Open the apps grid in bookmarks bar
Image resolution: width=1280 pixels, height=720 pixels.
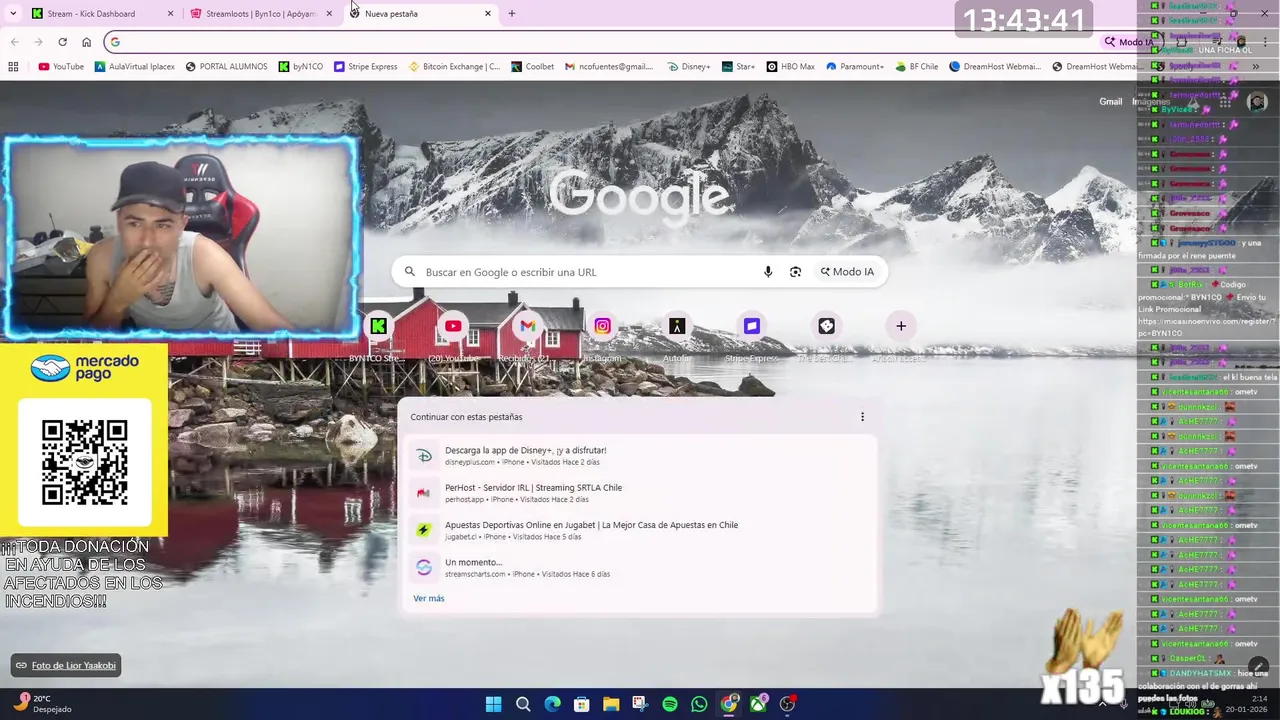pyautogui.click(x=13, y=67)
